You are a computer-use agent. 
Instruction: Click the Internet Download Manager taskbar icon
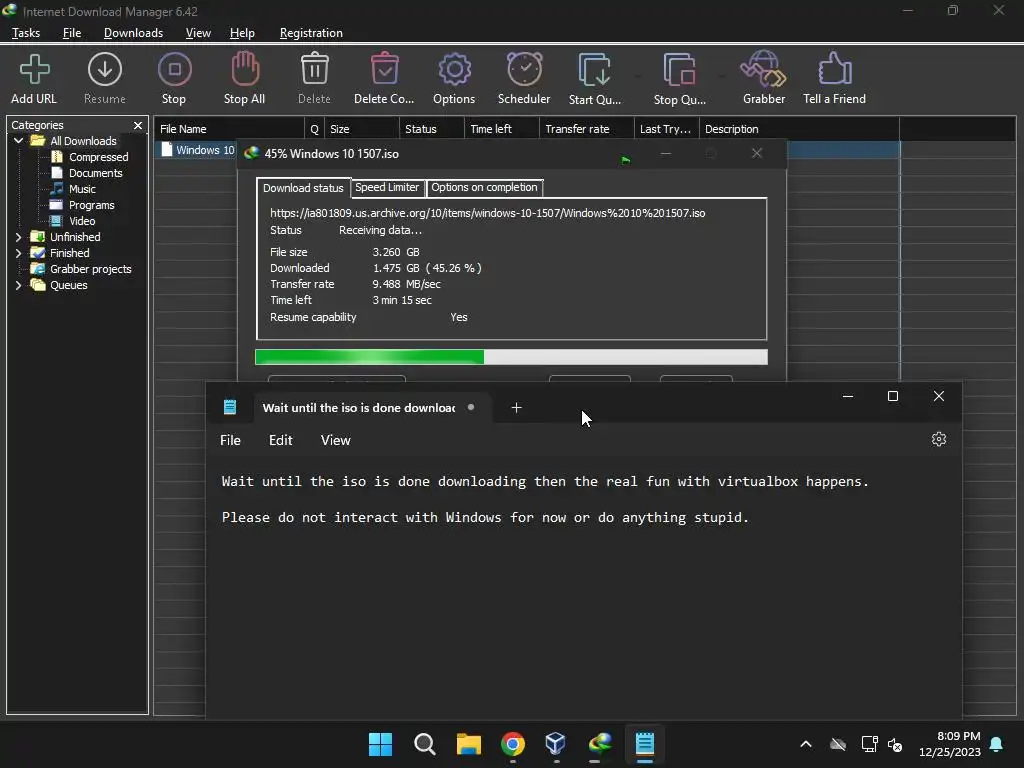coord(600,744)
